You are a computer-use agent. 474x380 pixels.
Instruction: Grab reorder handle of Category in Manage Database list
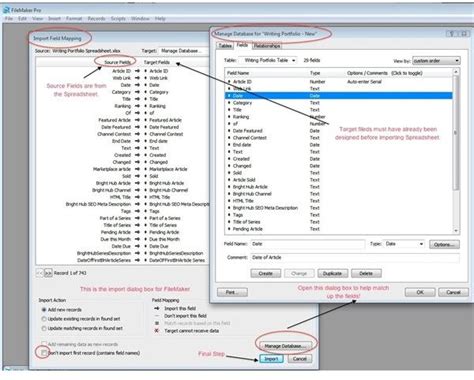point(229,103)
